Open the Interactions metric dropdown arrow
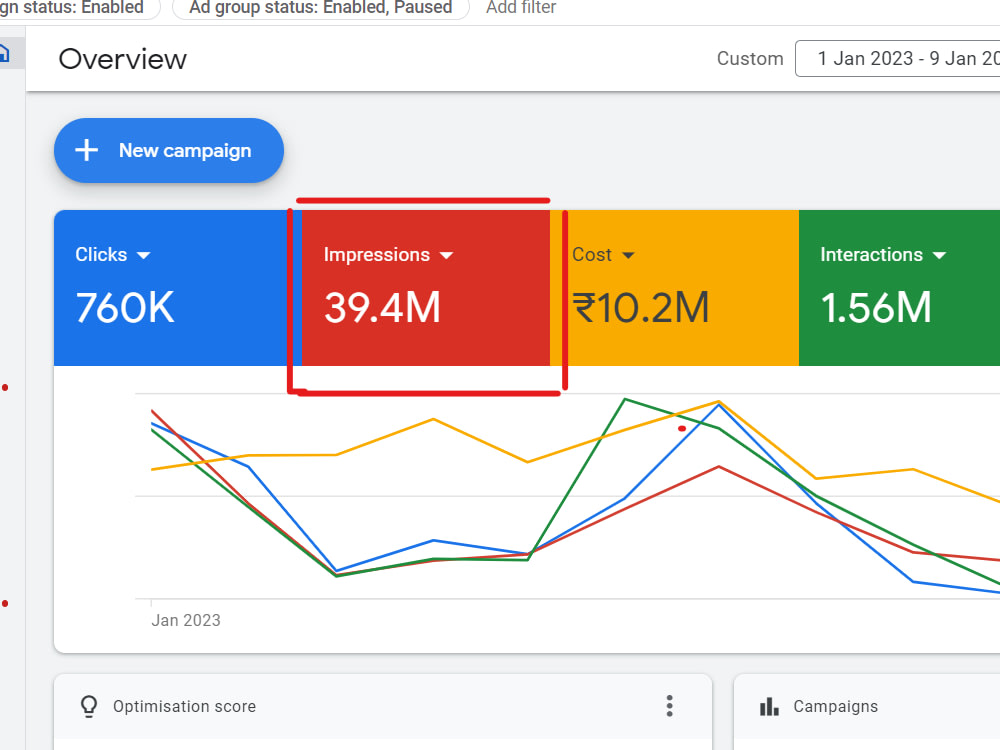The image size is (1000, 750). tap(939, 255)
